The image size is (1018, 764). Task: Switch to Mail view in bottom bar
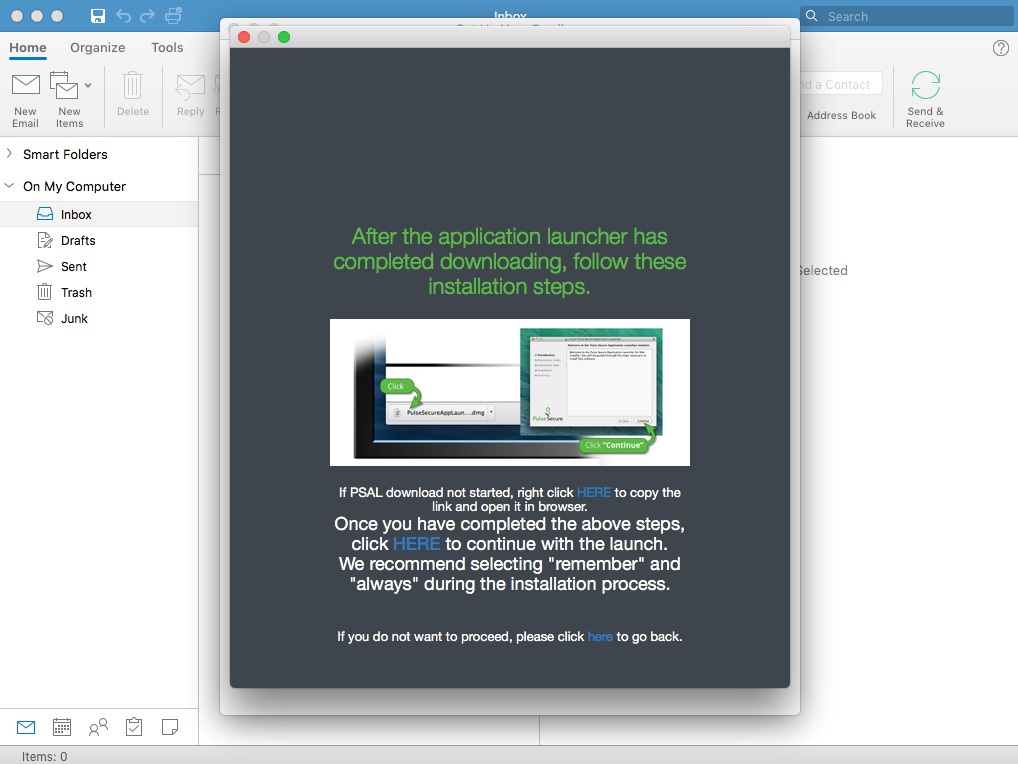(x=26, y=727)
